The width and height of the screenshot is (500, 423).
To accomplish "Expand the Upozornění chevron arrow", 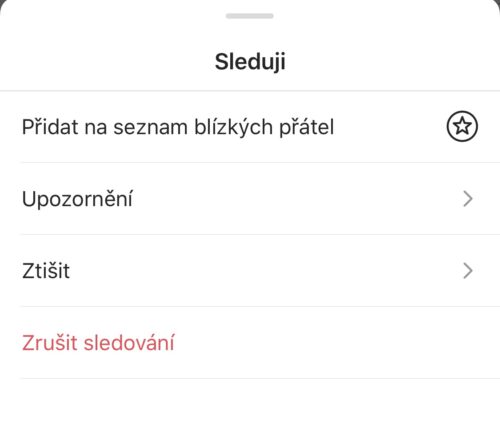I will point(468,199).
